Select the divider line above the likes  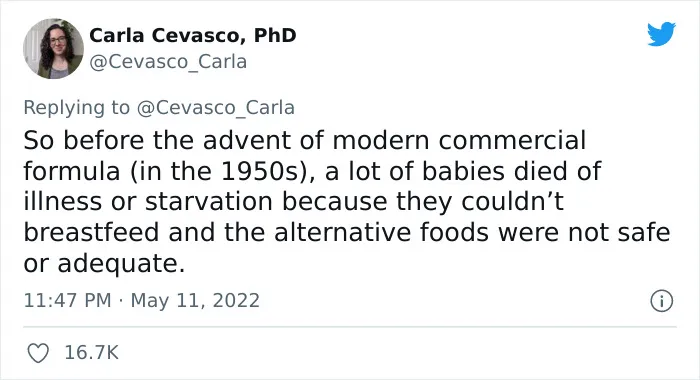350,327
